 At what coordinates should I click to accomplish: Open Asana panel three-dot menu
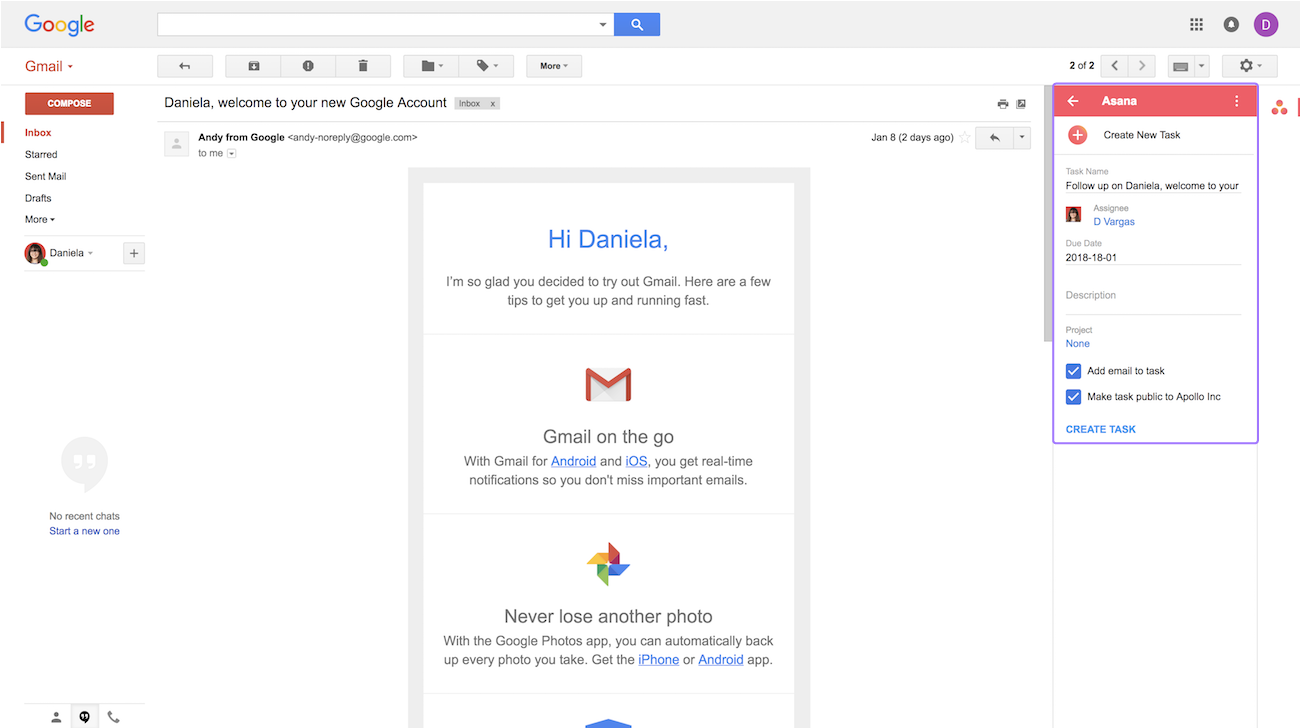(1237, 101)
